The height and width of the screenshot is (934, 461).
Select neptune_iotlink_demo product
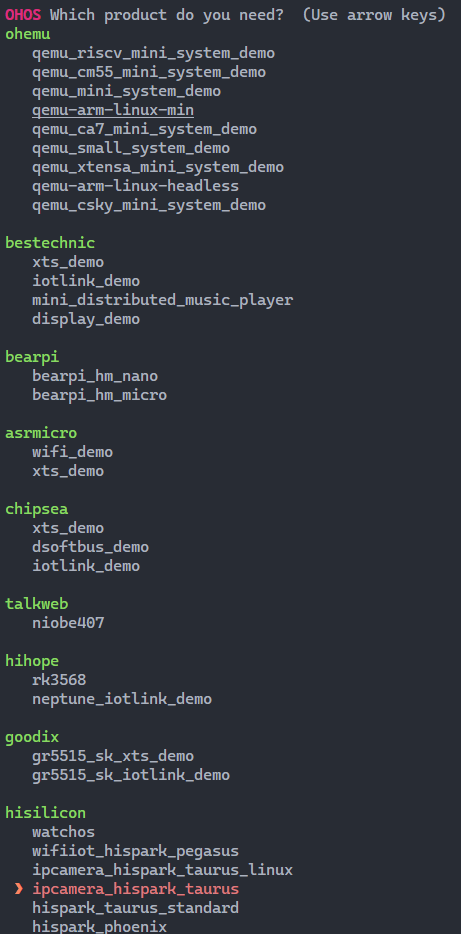pyautogui.click(x=122, y=699)
